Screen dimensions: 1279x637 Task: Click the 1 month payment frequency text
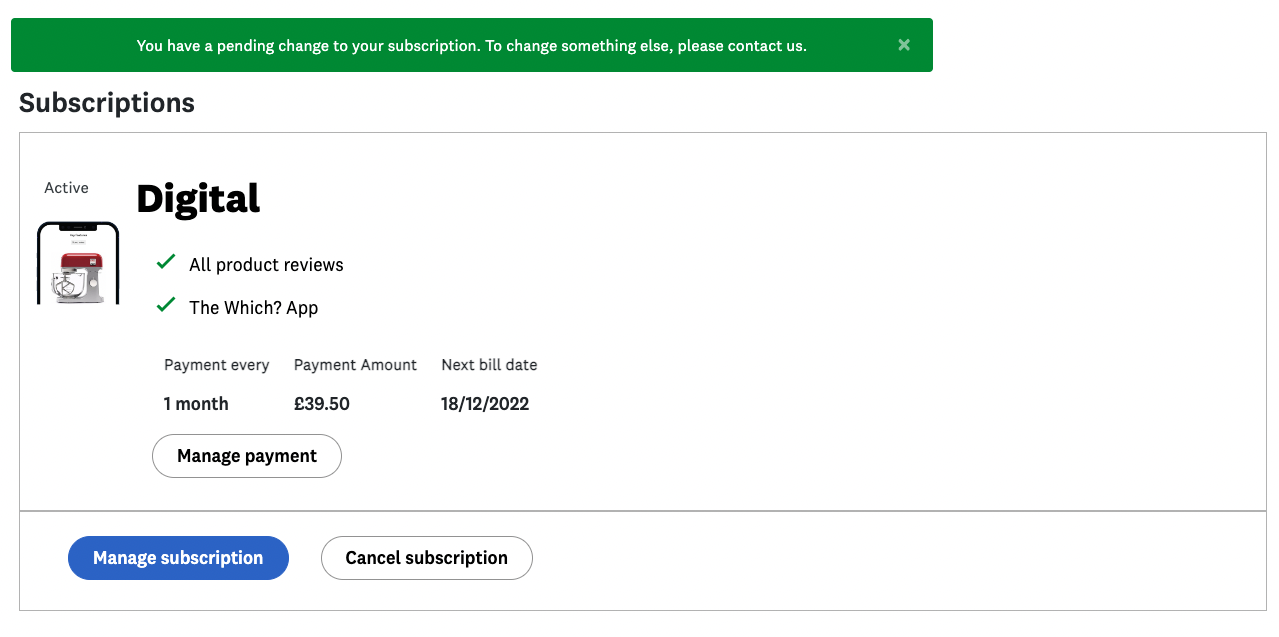tap(196, 403)
